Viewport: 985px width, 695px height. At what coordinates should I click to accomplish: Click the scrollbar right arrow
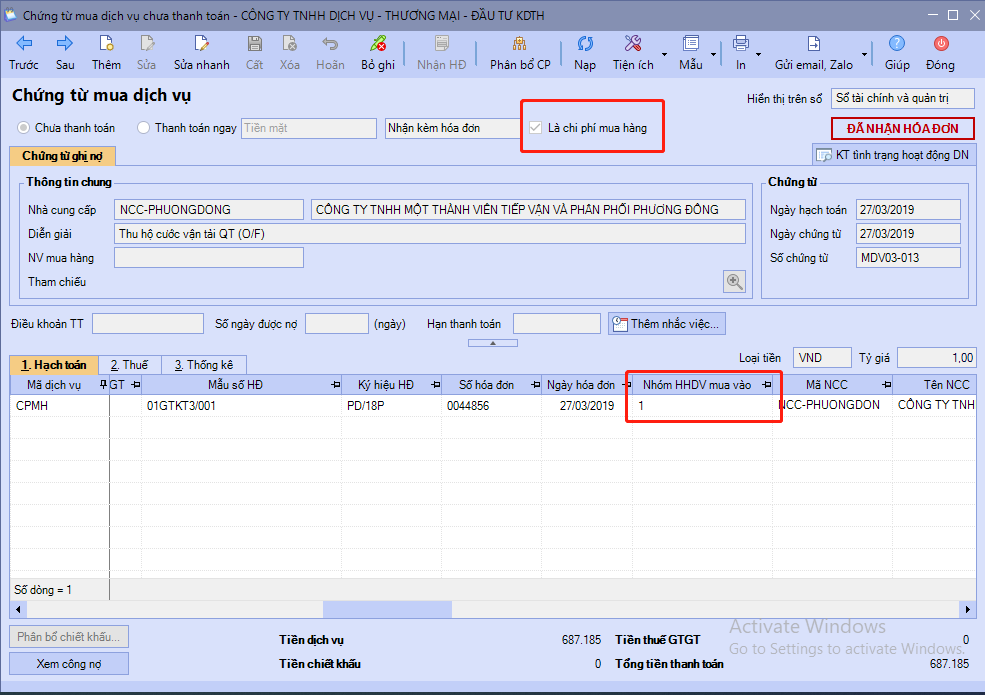pos(967,609)
